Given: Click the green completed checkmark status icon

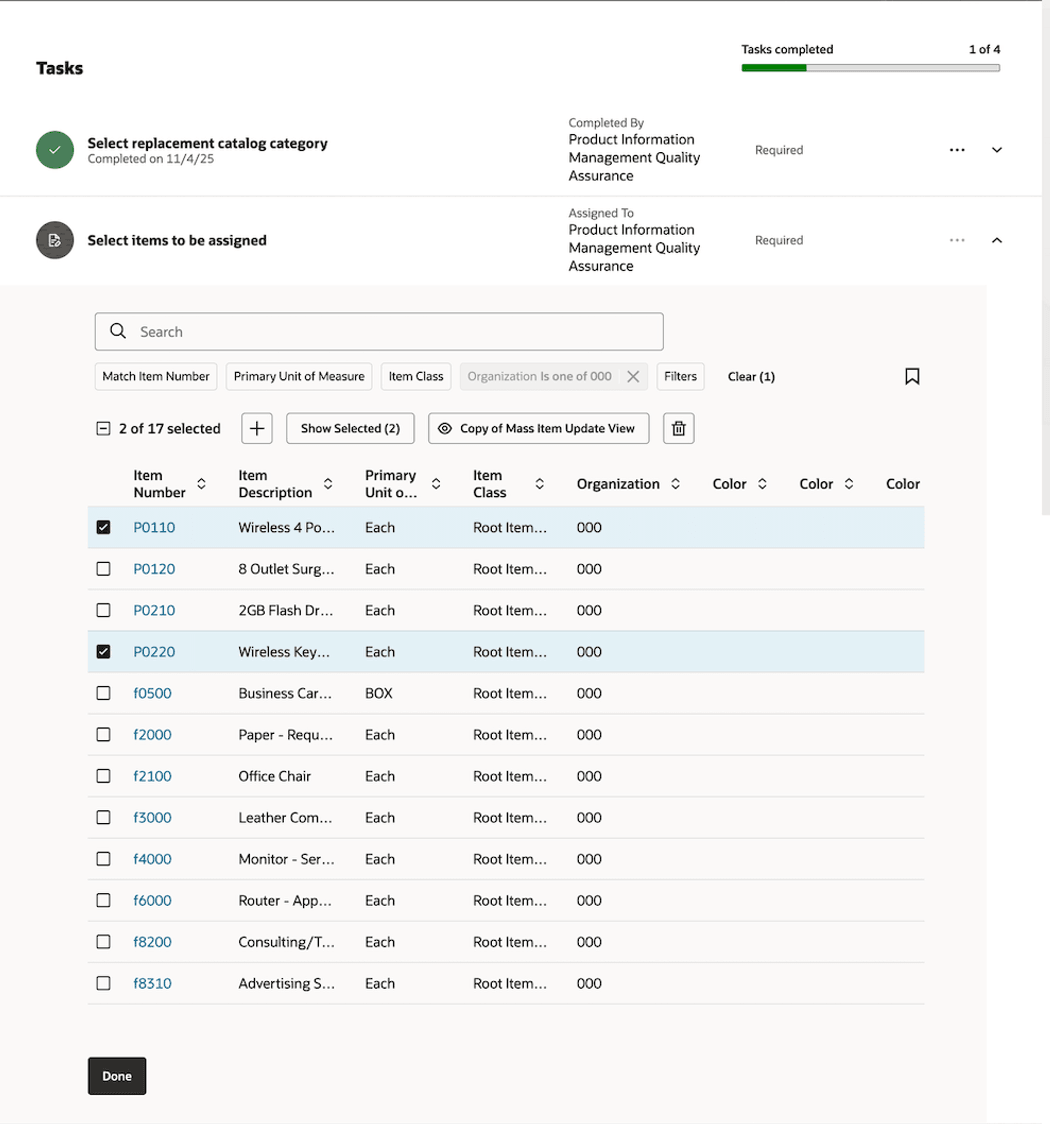Looking at the screenshot, I should click(x=55, y=150).
